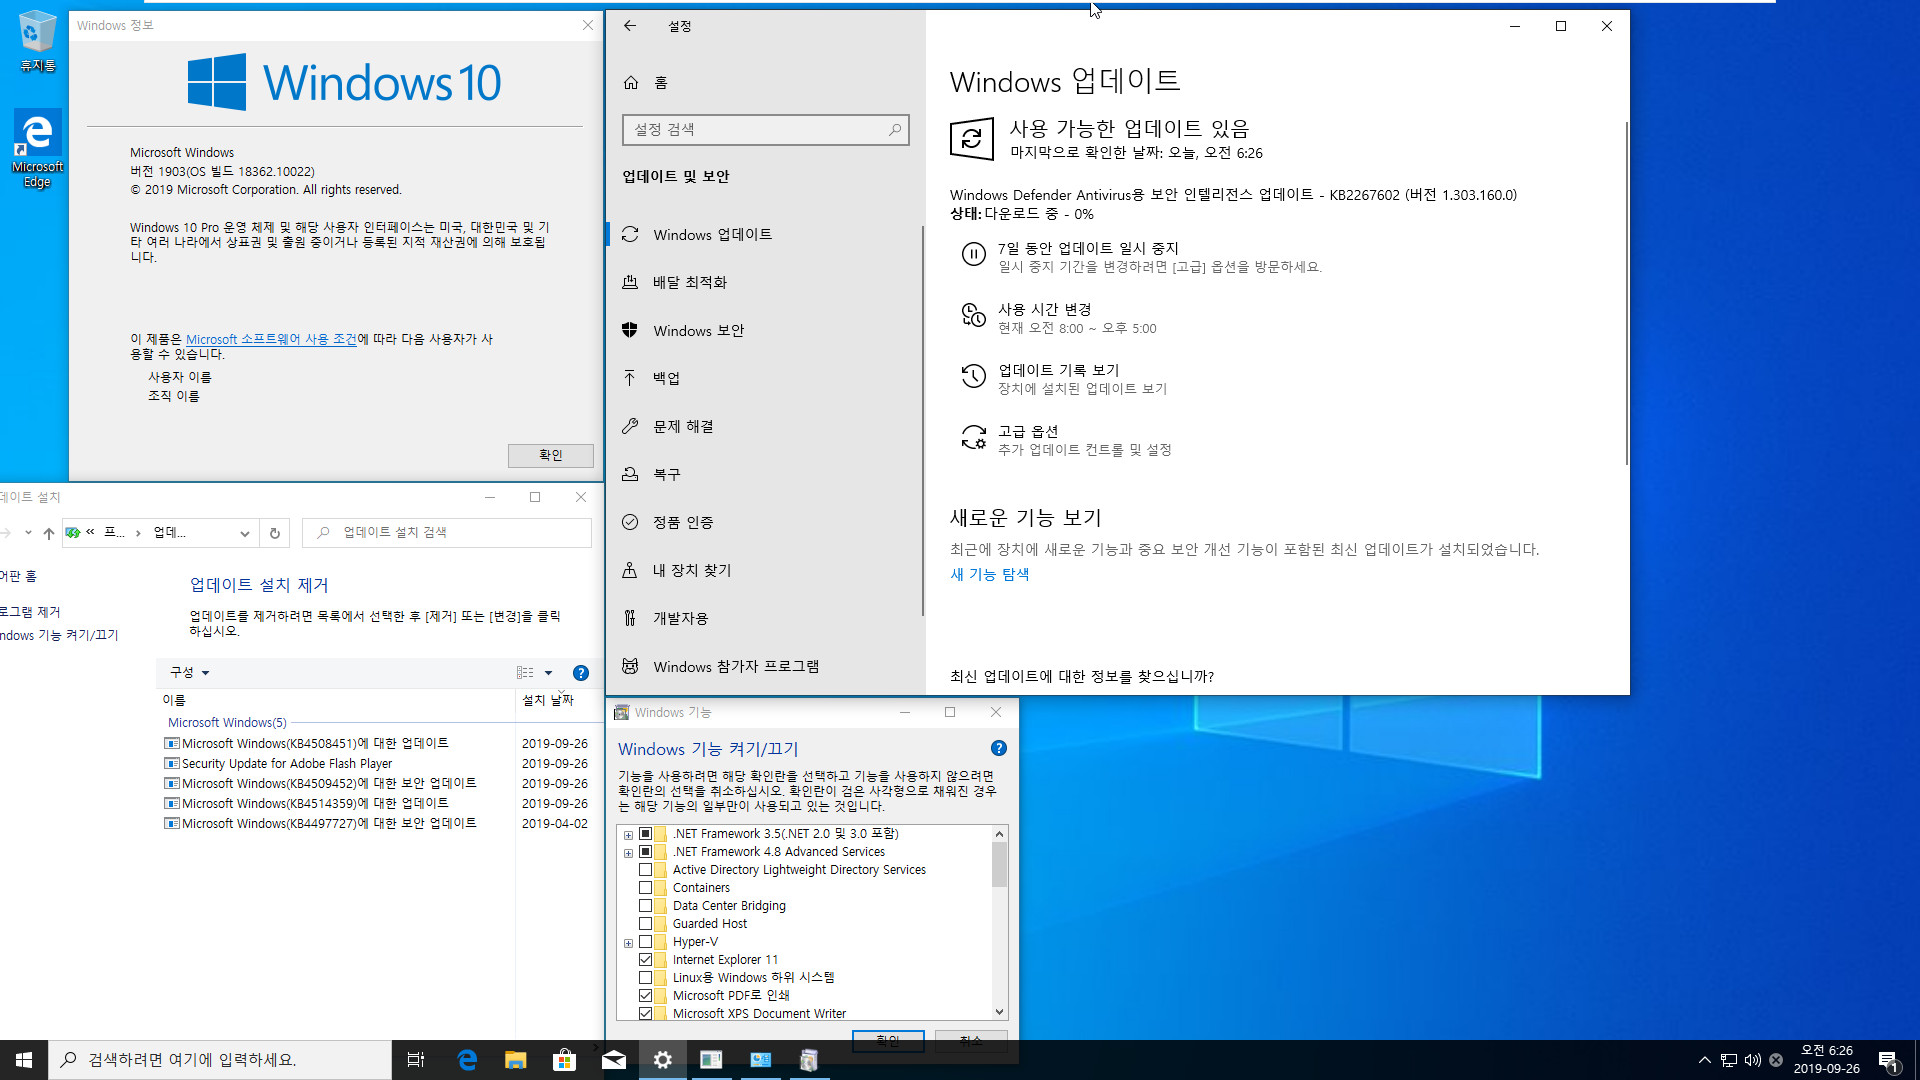Open Microsoft 소프트웨어 사용 조건 link
This screenshot has width=1920, height=1080.
pos(271,339)
